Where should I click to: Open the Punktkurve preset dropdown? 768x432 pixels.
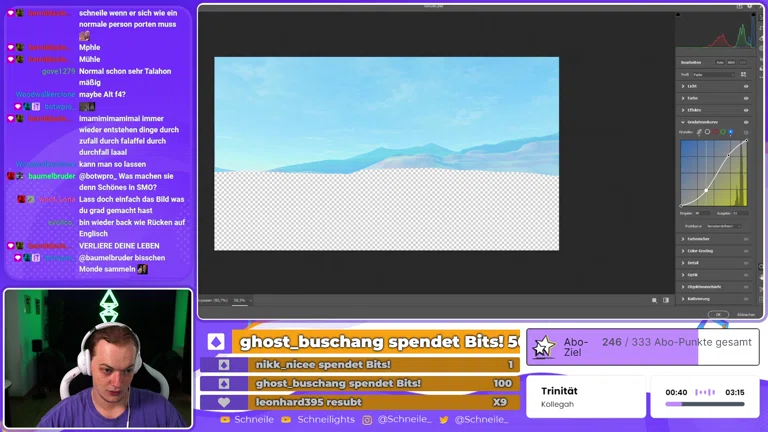tap(723, 226)
